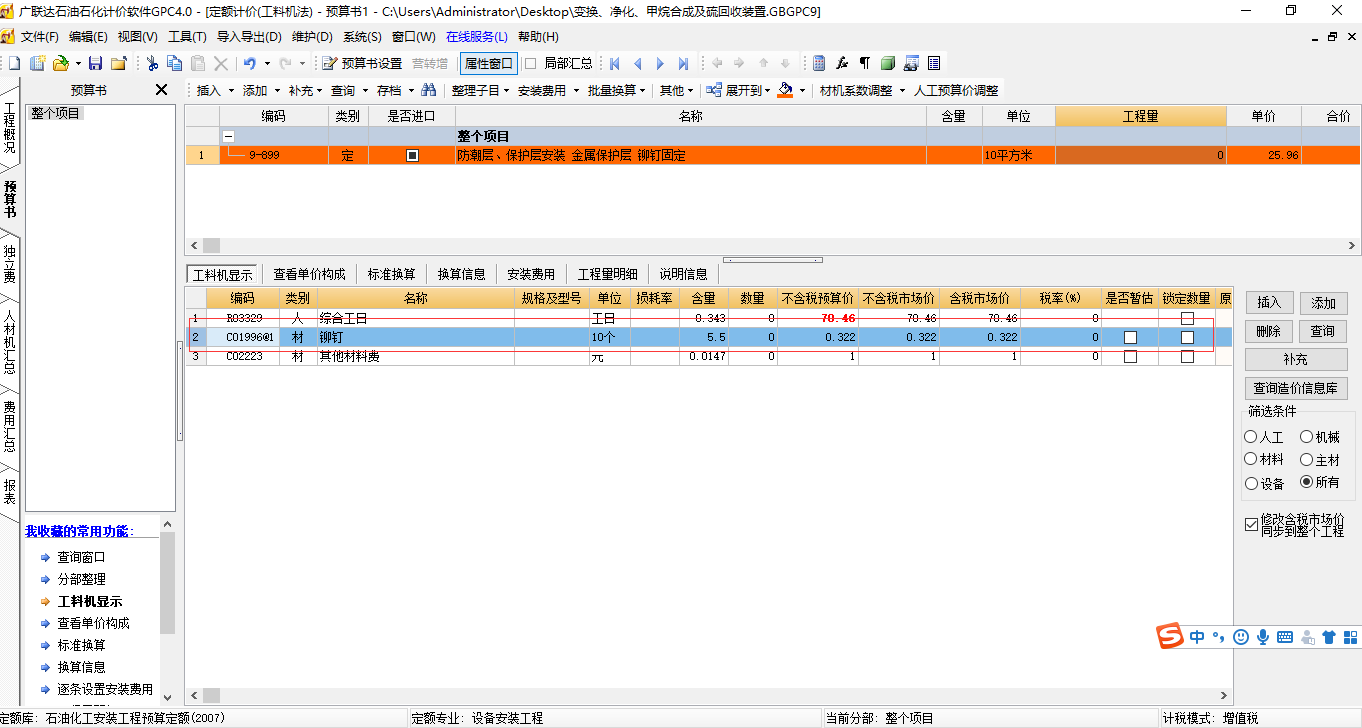The height and width of the screenshot is (728, 1362).
Task: Click the right-panel 补充 button
Action: click(1297, 359)
